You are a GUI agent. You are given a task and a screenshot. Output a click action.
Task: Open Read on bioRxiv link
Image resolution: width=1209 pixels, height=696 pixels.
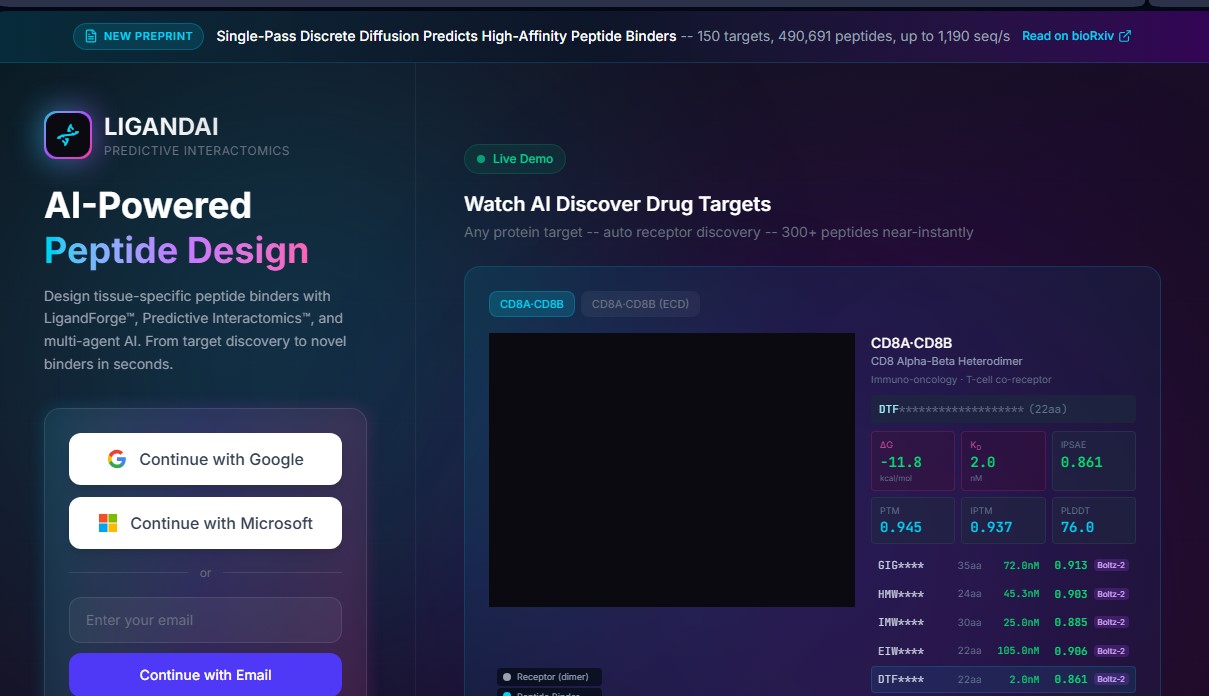click(1077, 36)
